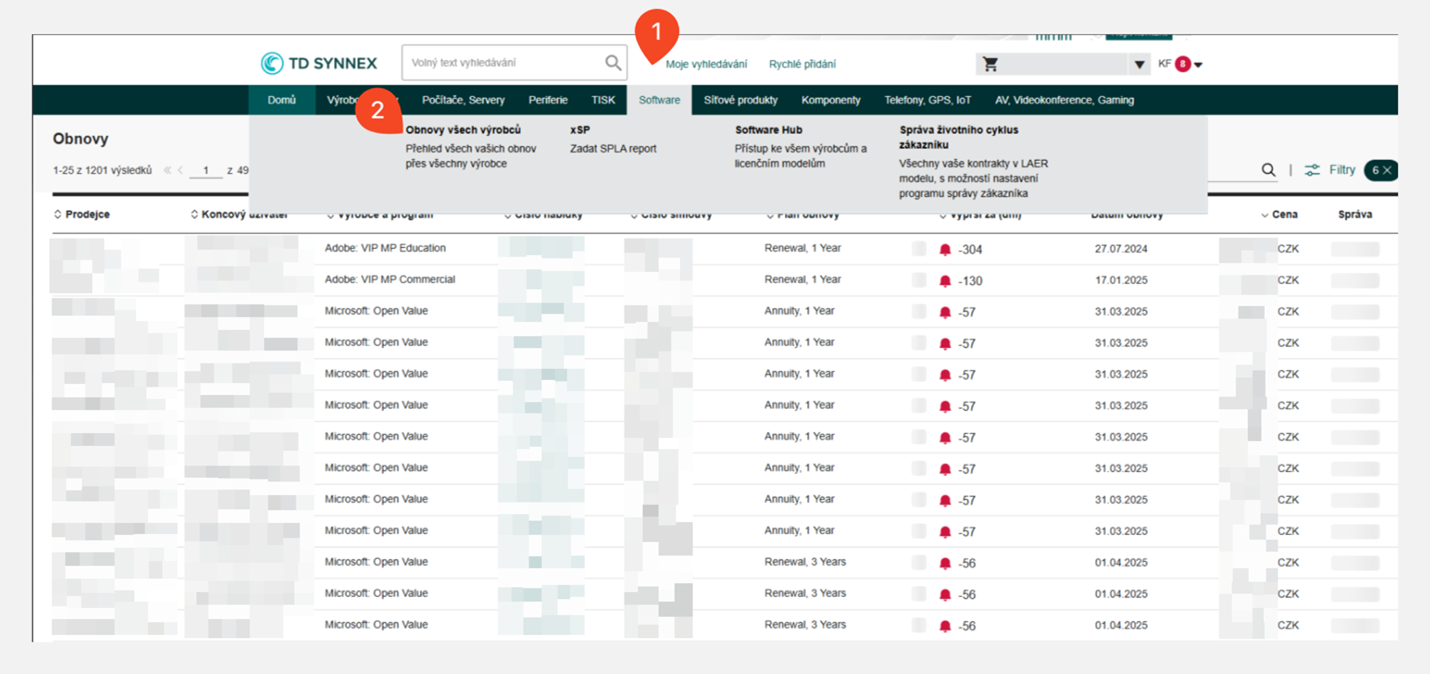
Task: Open Software Hub submenu item
Action: (x=768, y=130)
